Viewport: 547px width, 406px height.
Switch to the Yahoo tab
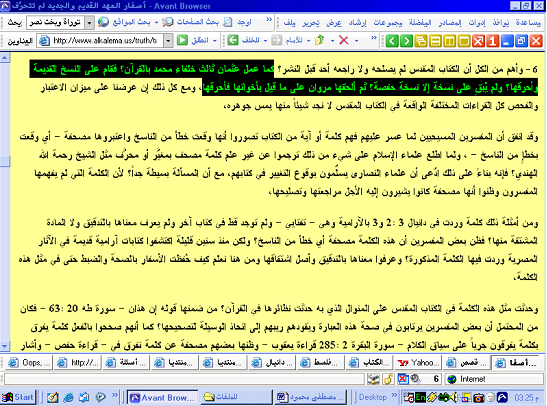[x=418, y=363]
